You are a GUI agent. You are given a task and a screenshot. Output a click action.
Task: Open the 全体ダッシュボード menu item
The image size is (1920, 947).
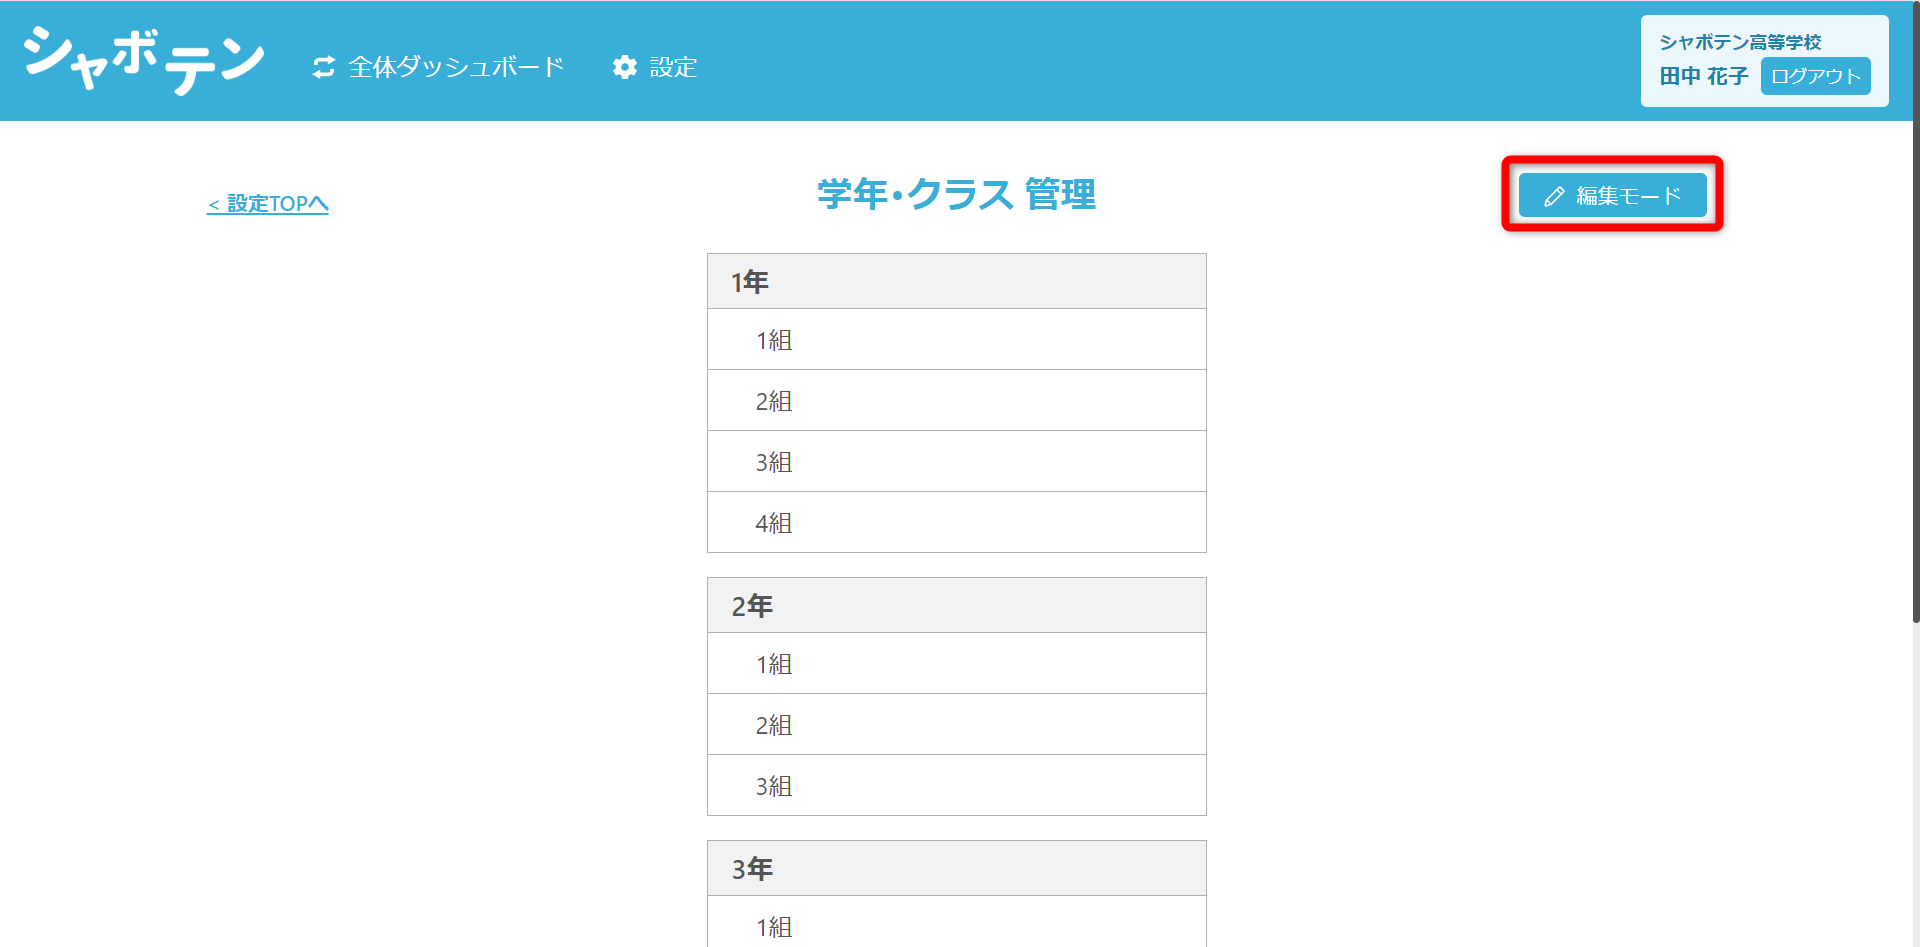pos(439,67)
